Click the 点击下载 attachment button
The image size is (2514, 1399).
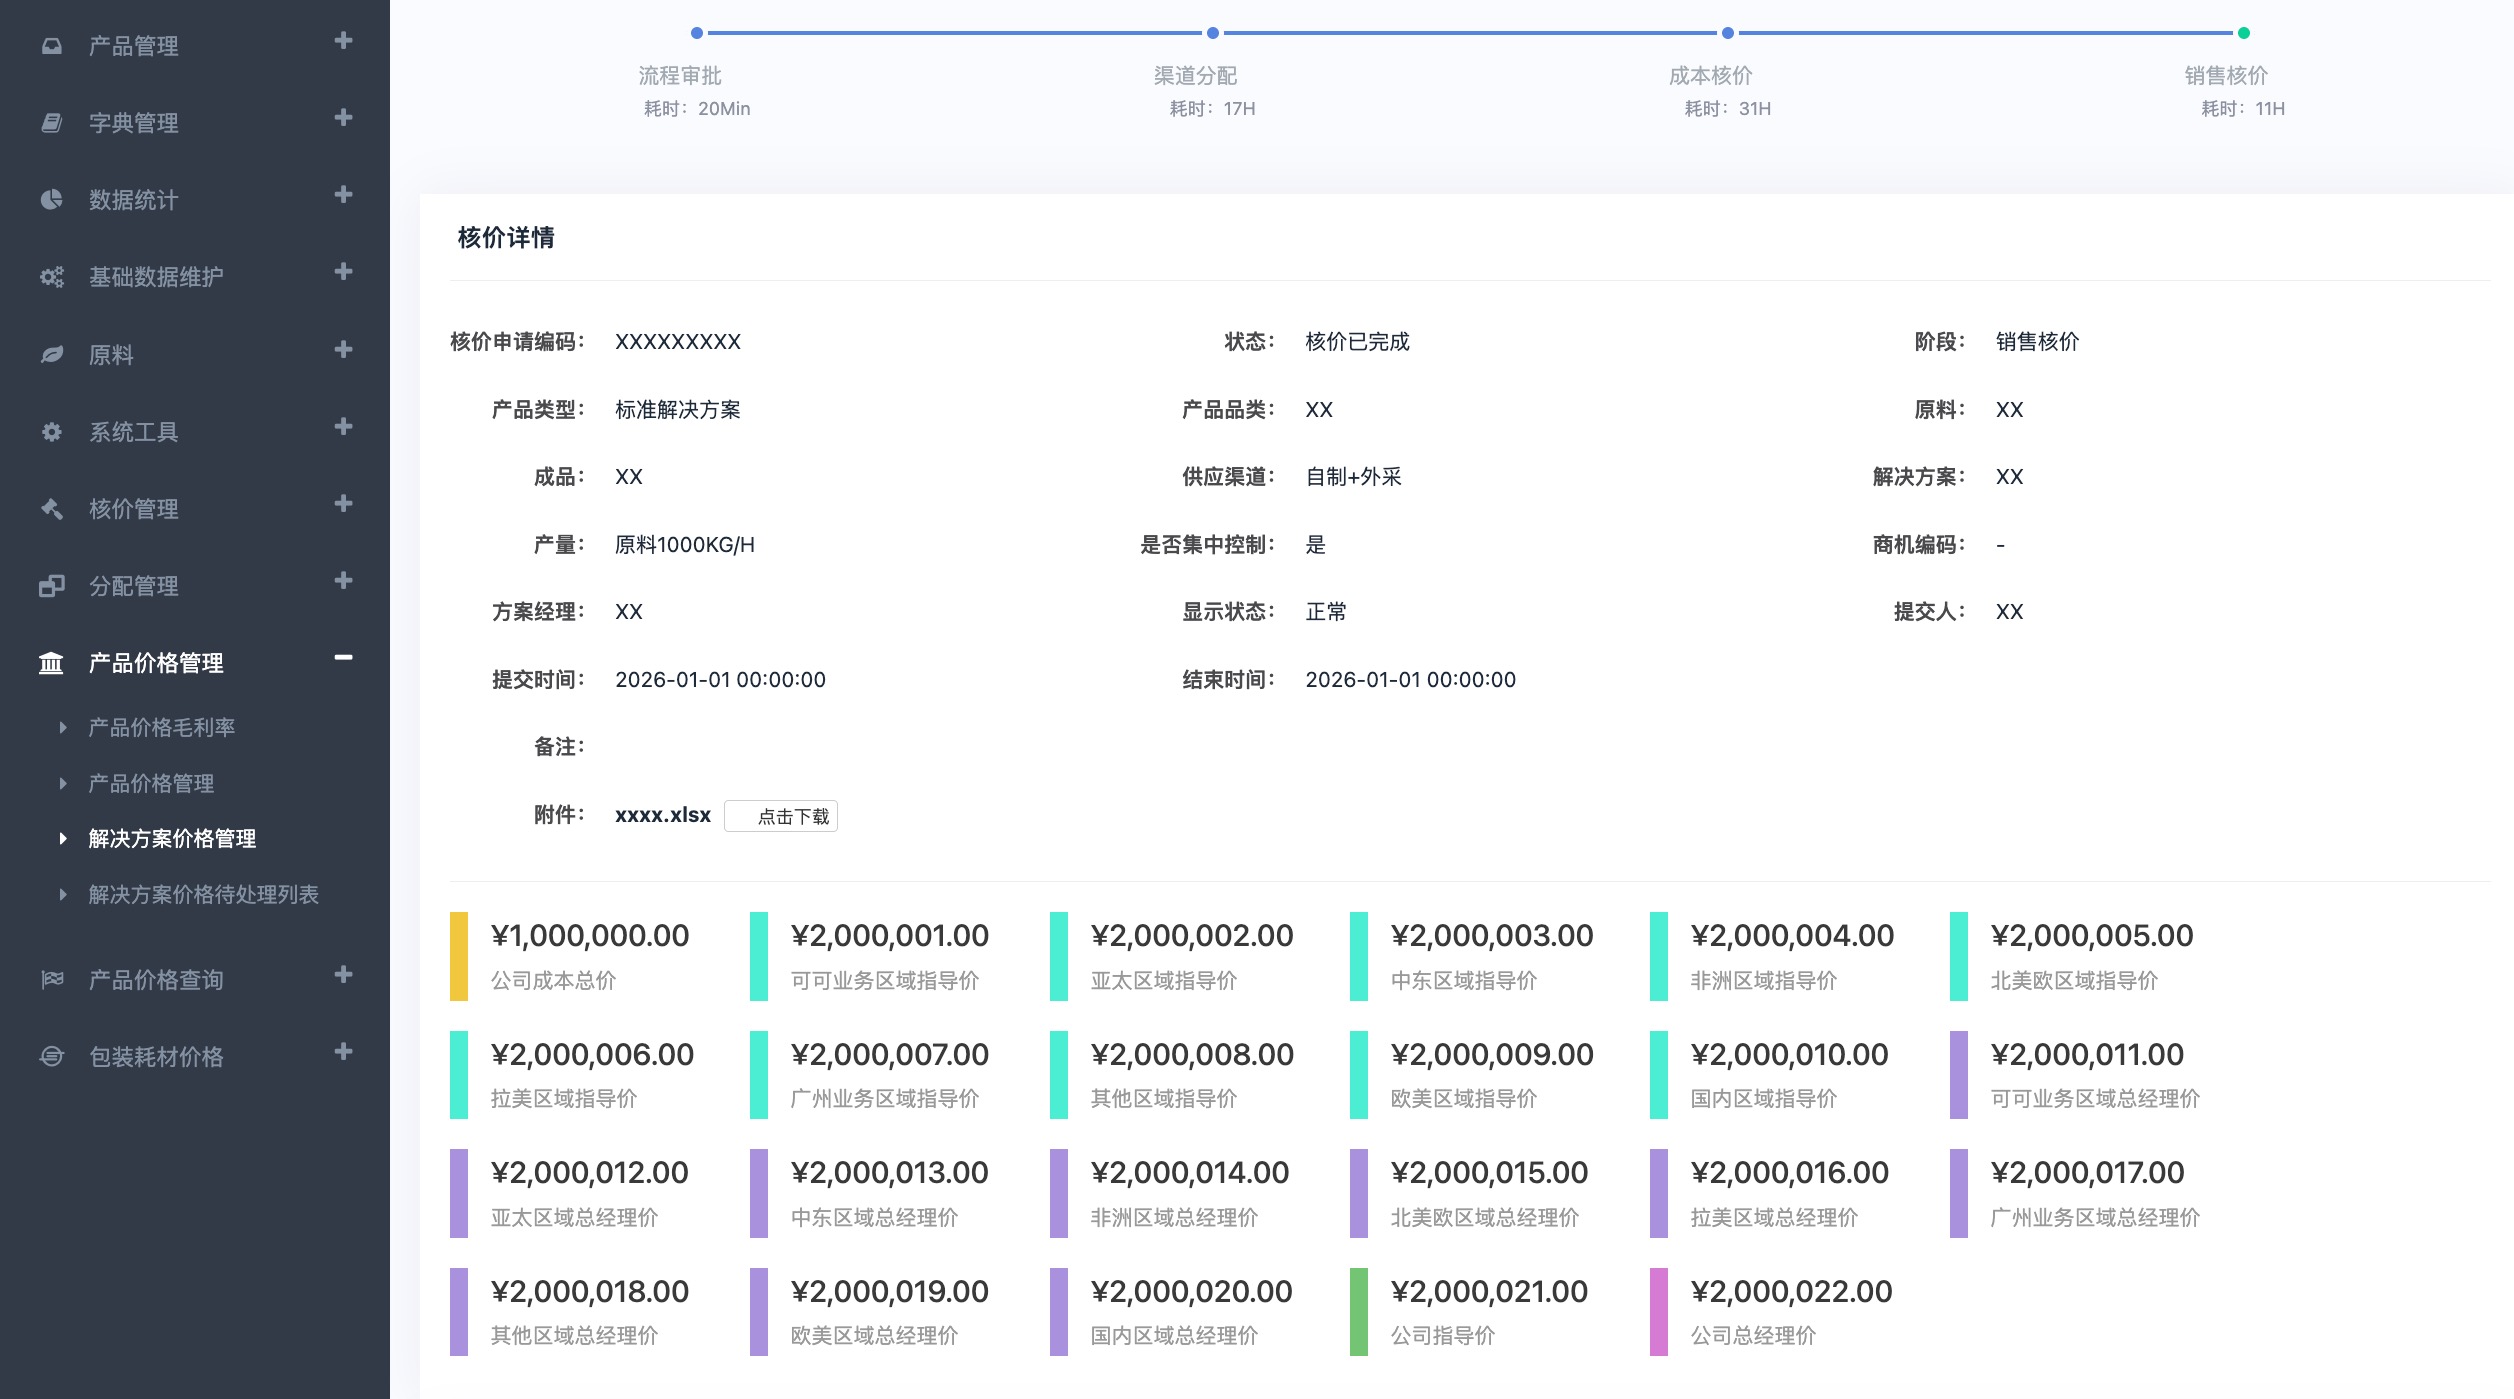coord(781,816)
